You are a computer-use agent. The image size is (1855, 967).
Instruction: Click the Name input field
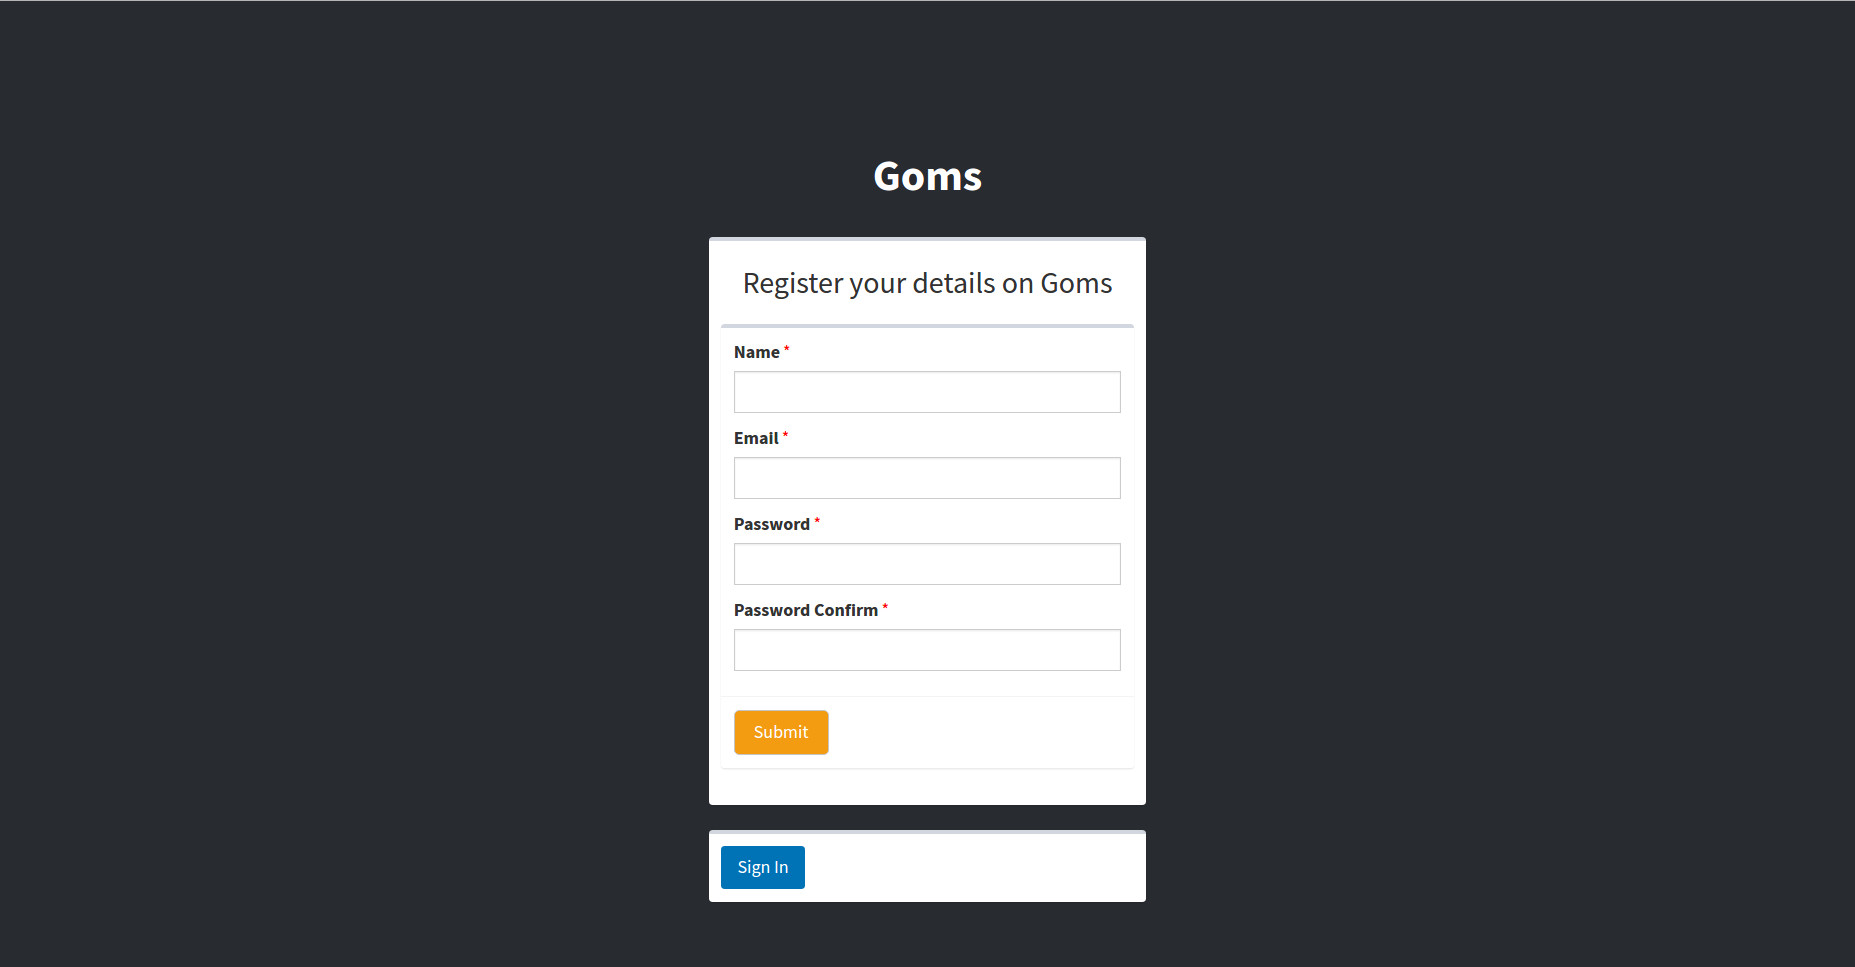[x=927, y=392]
